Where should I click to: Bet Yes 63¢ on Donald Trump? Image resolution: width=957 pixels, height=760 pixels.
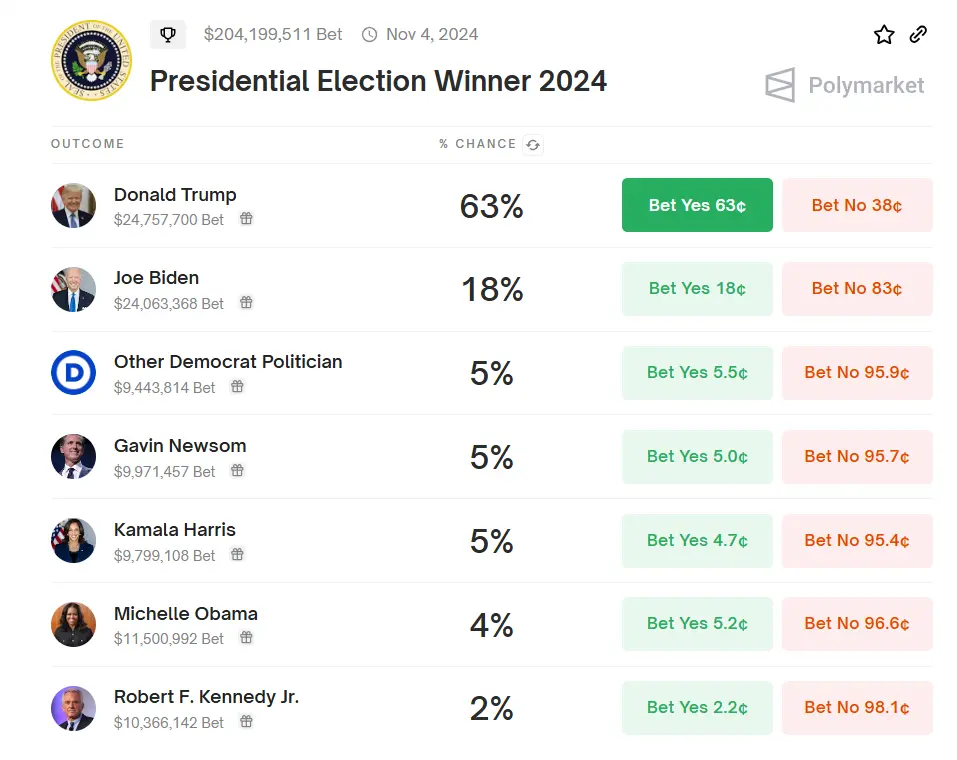pos(697,205)
